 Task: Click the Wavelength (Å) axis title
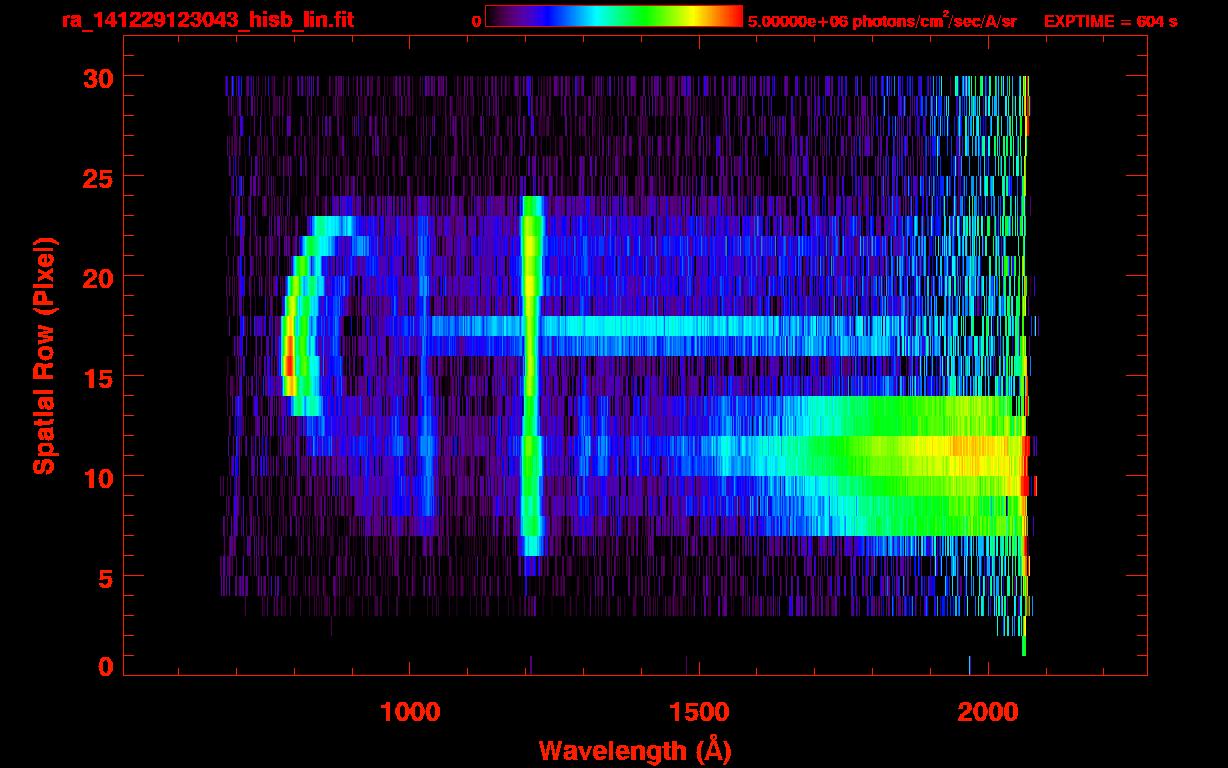pos(635,749)
